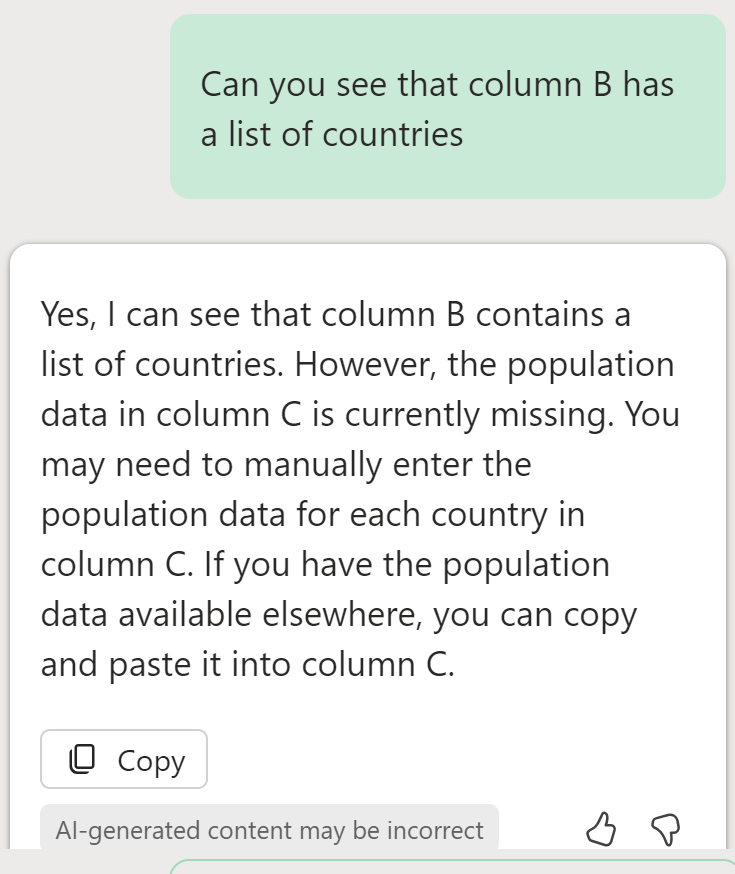Click the green user message bubble
The width and height of the screenshot is (735, 874).
(x=447, y=106)
